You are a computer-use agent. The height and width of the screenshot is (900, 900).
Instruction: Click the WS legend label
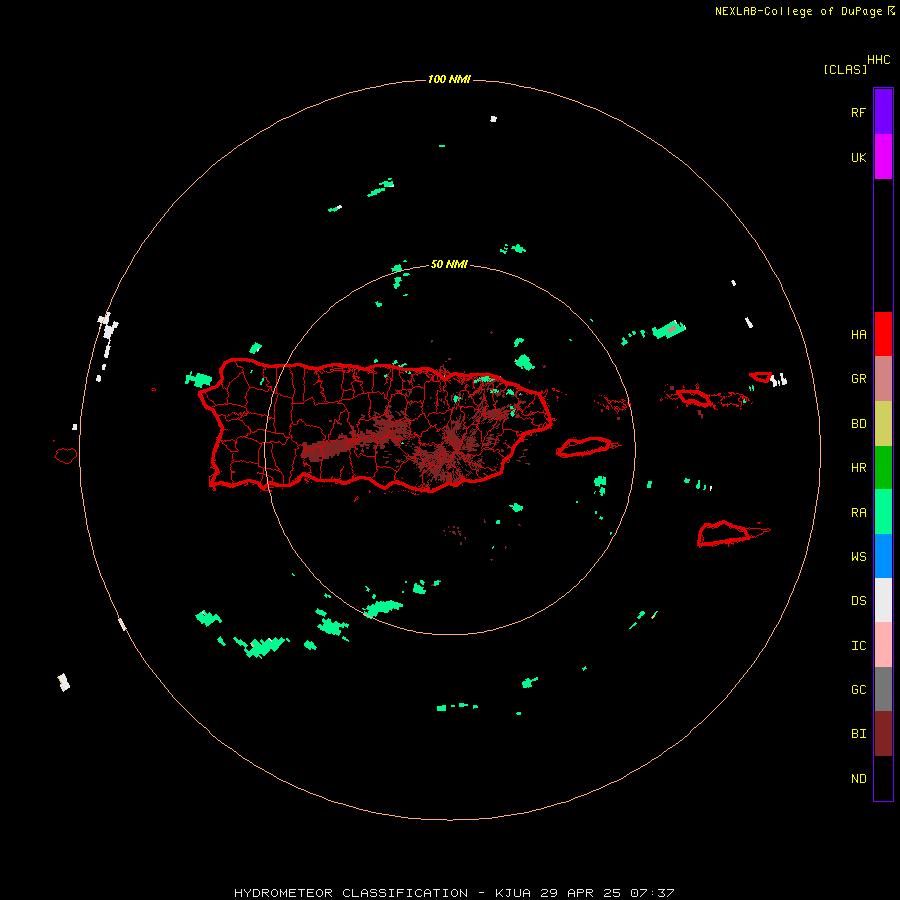click(858, 557)
